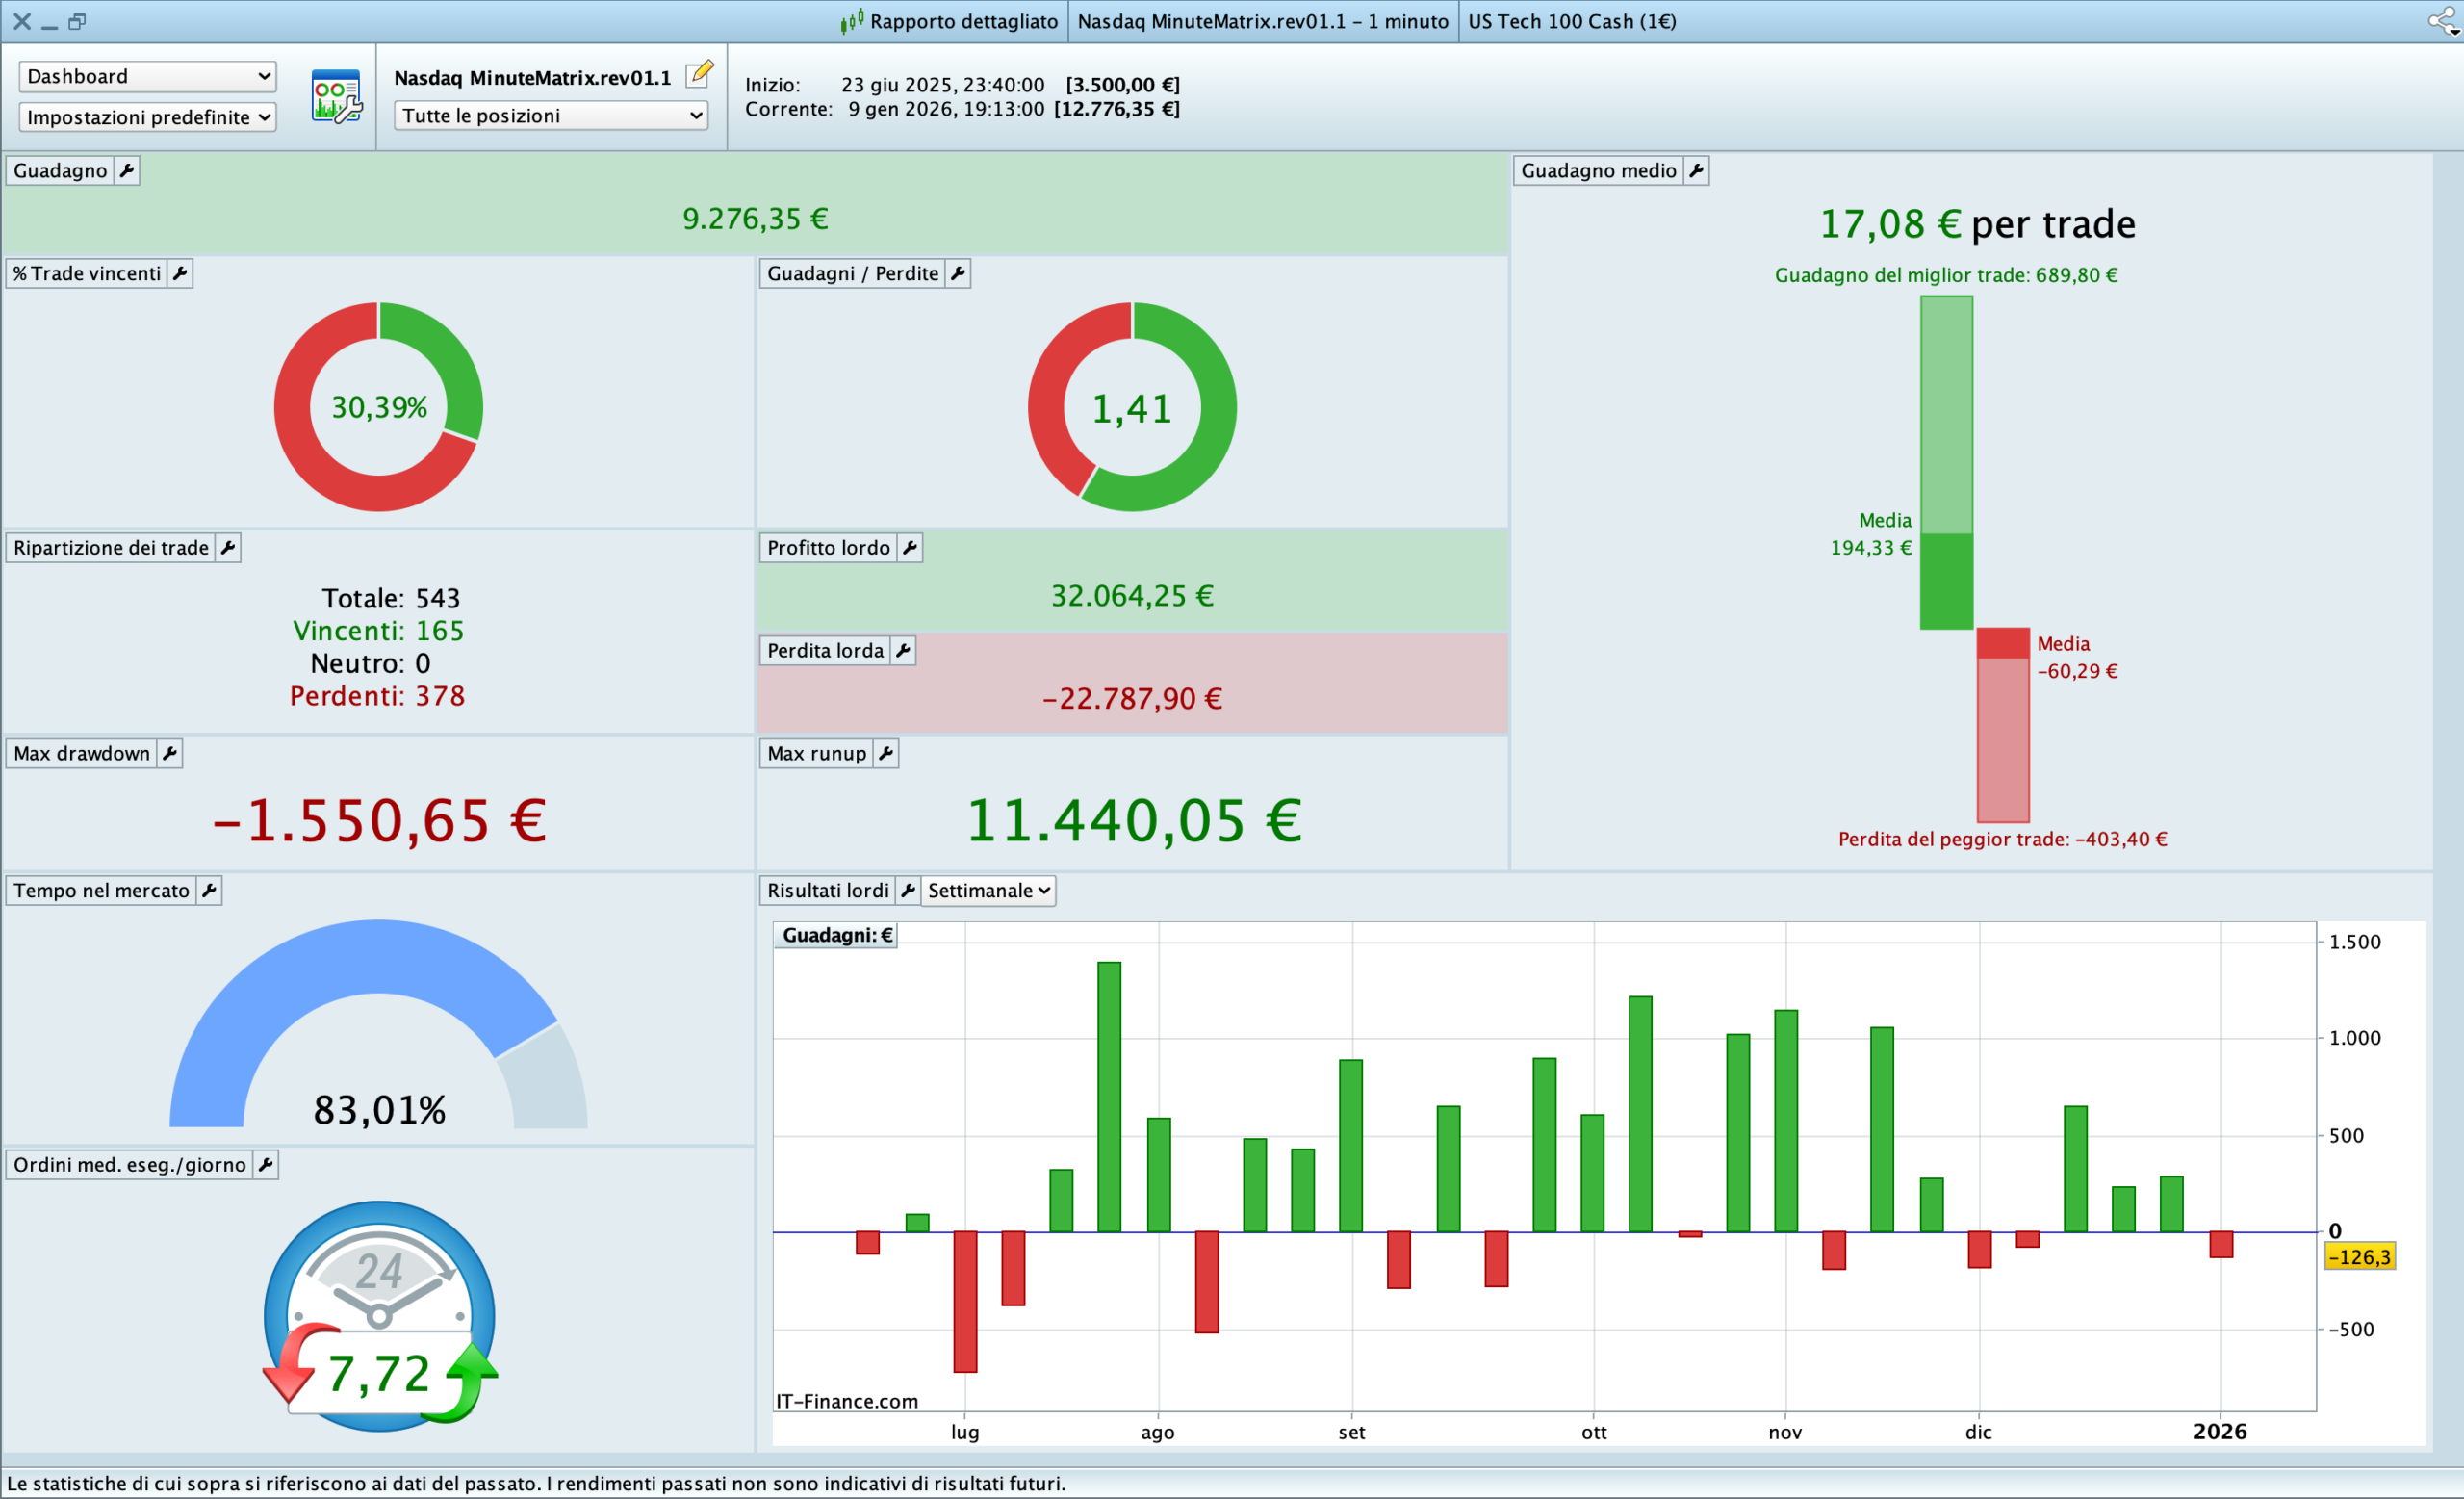Click the Max runup label button

point(816,754)
